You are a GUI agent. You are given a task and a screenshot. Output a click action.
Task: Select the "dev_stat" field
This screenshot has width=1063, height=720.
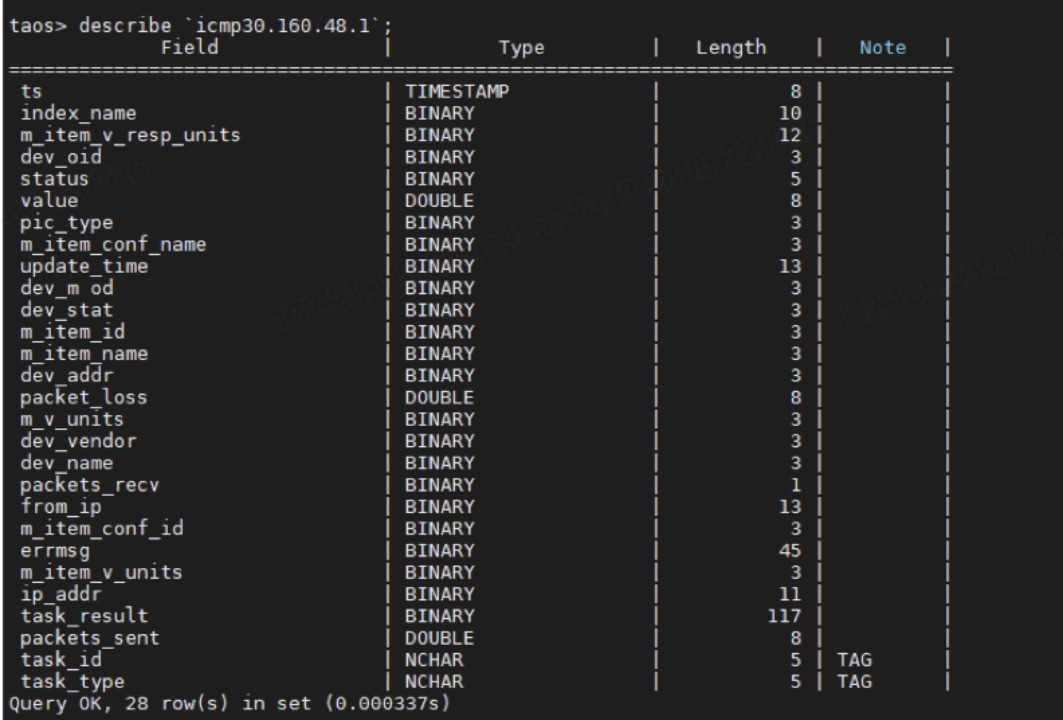click(x=66, y=310)
